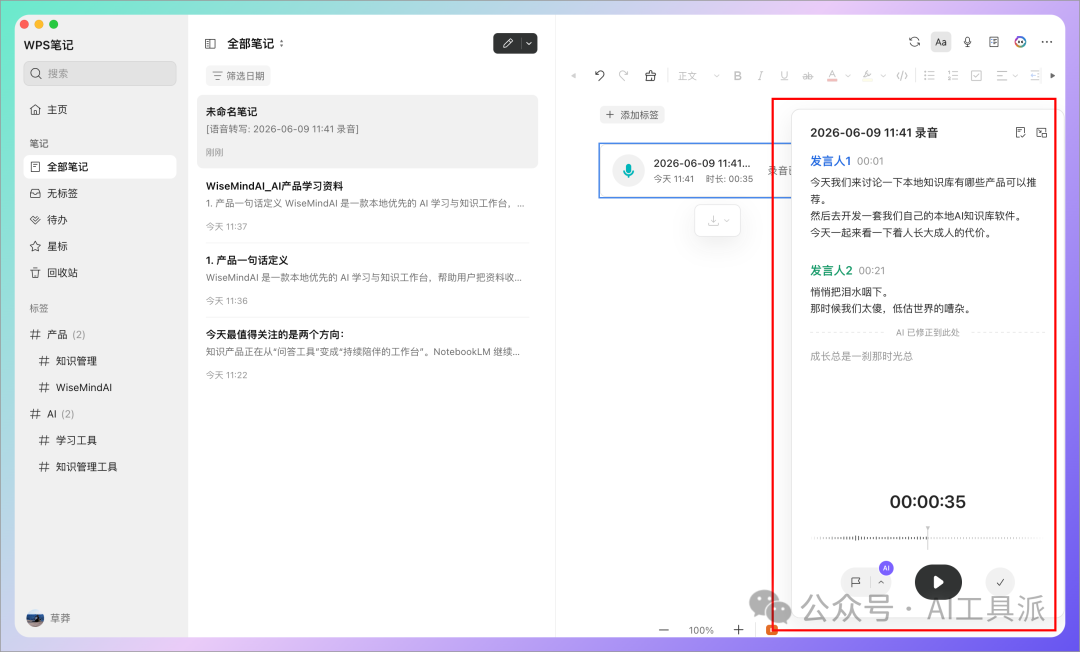Screen dimensions: 1080x652
Task: Open the text alignment dropdown
Action: click(1006, 76)
